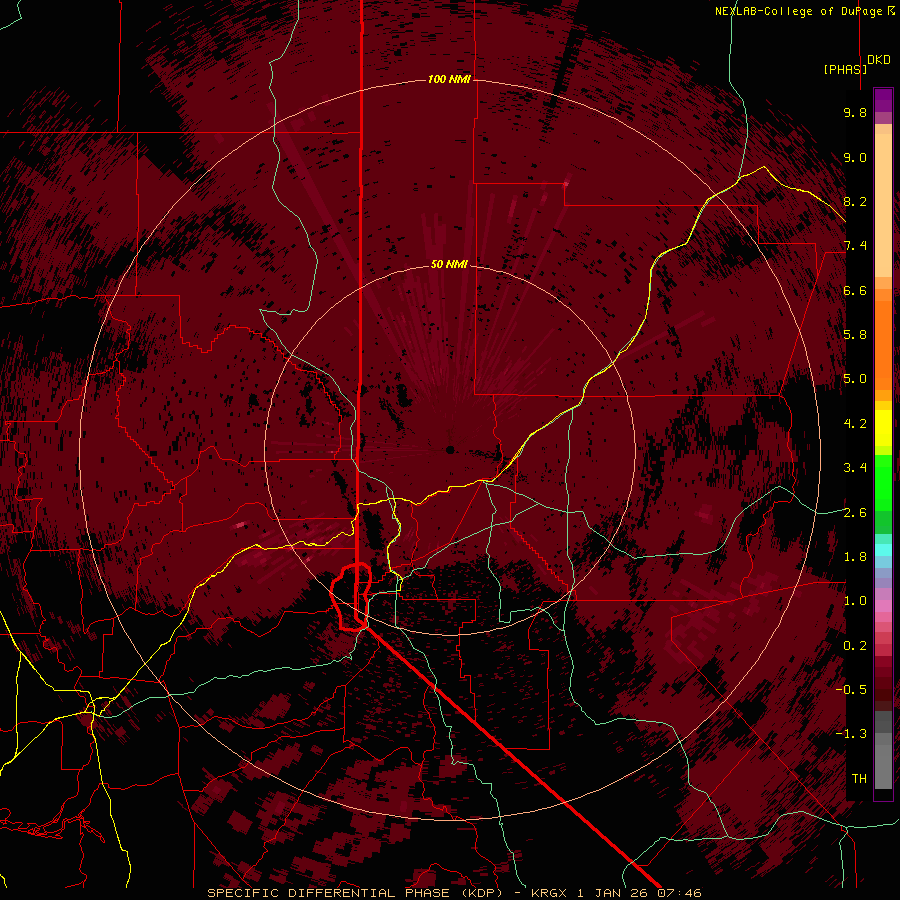The height and width of the screenshot is (900, 900).
Task: Select the 4.2 scale value
Action: click(x=855, y=424)
